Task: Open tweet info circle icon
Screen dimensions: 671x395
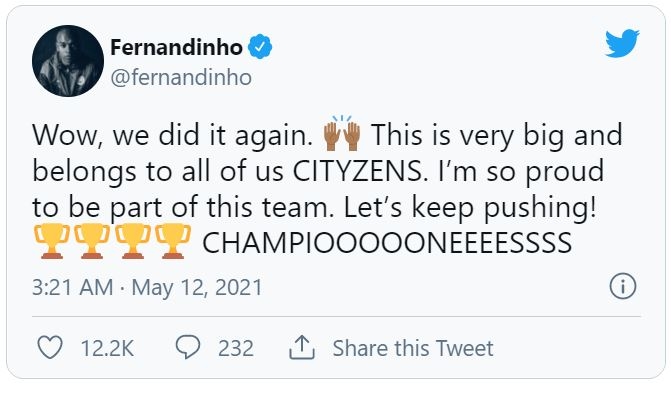Action: [623, 286]
